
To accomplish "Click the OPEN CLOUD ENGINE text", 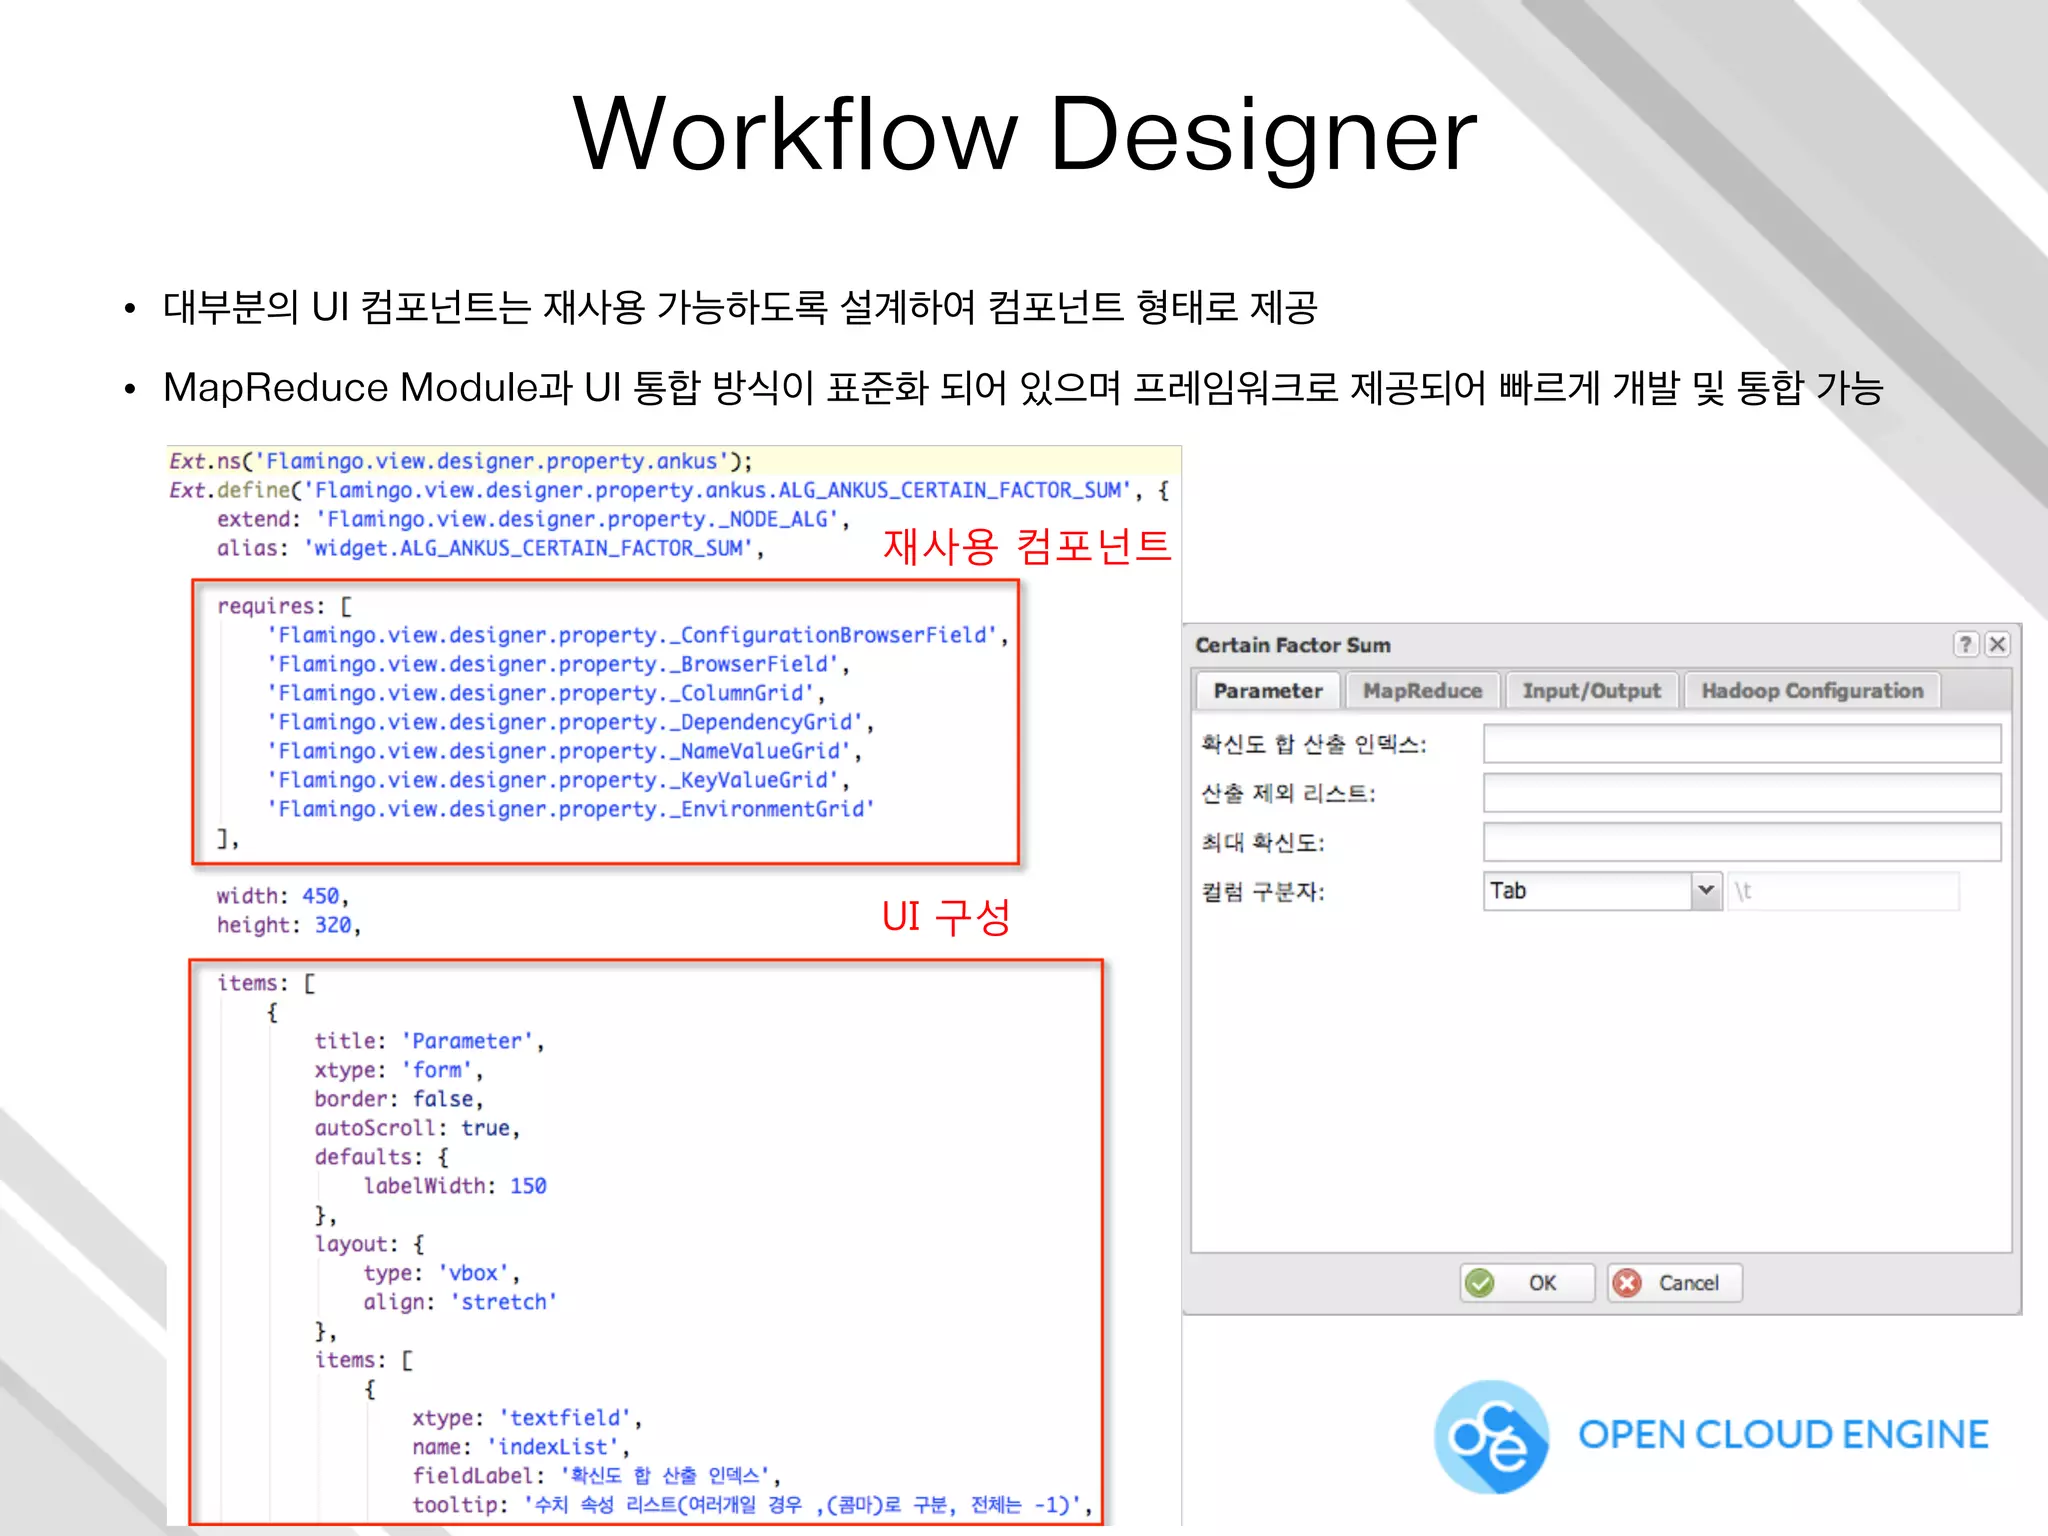I will pyautogui.click(x=1783, y=1435).
